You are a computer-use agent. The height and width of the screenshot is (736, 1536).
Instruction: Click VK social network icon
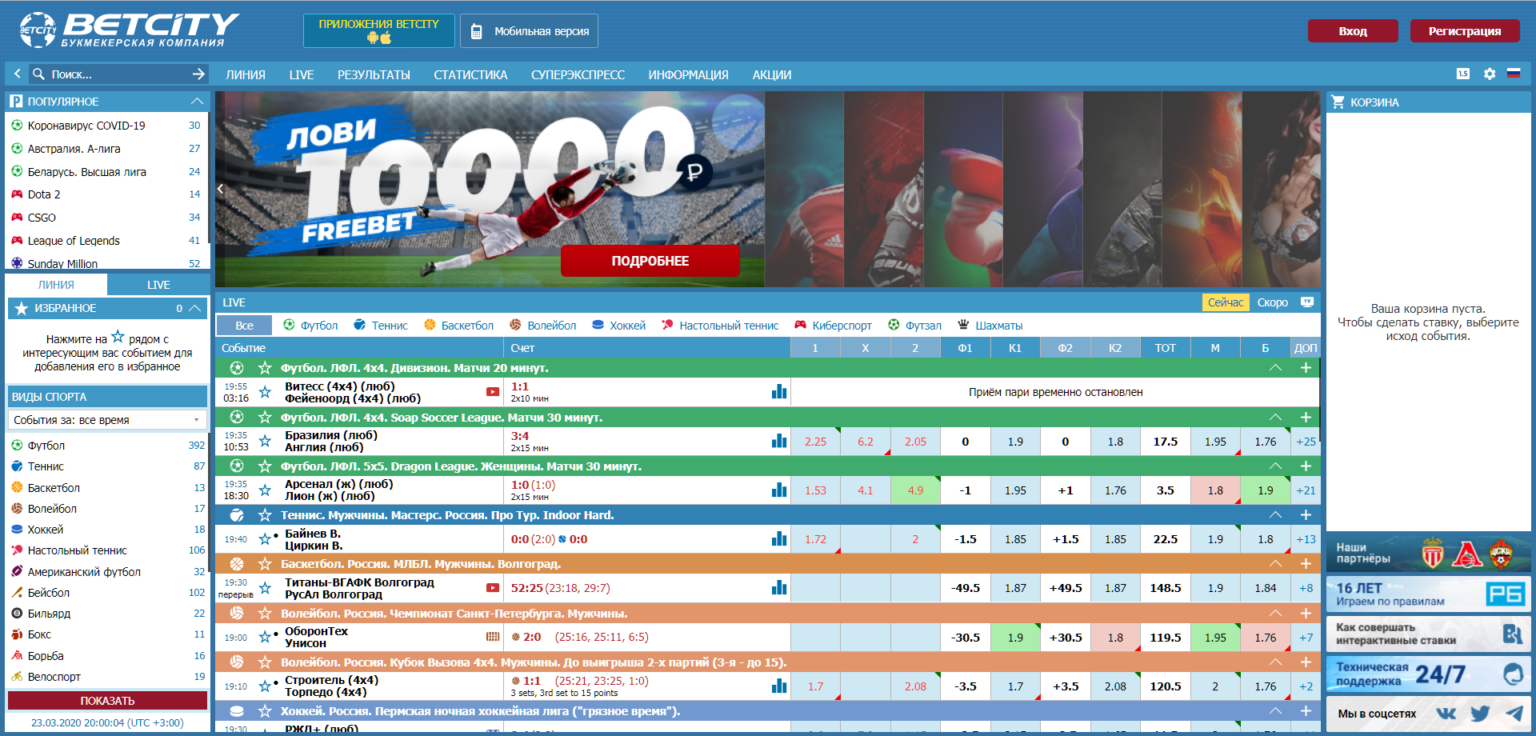[1446, 714]
